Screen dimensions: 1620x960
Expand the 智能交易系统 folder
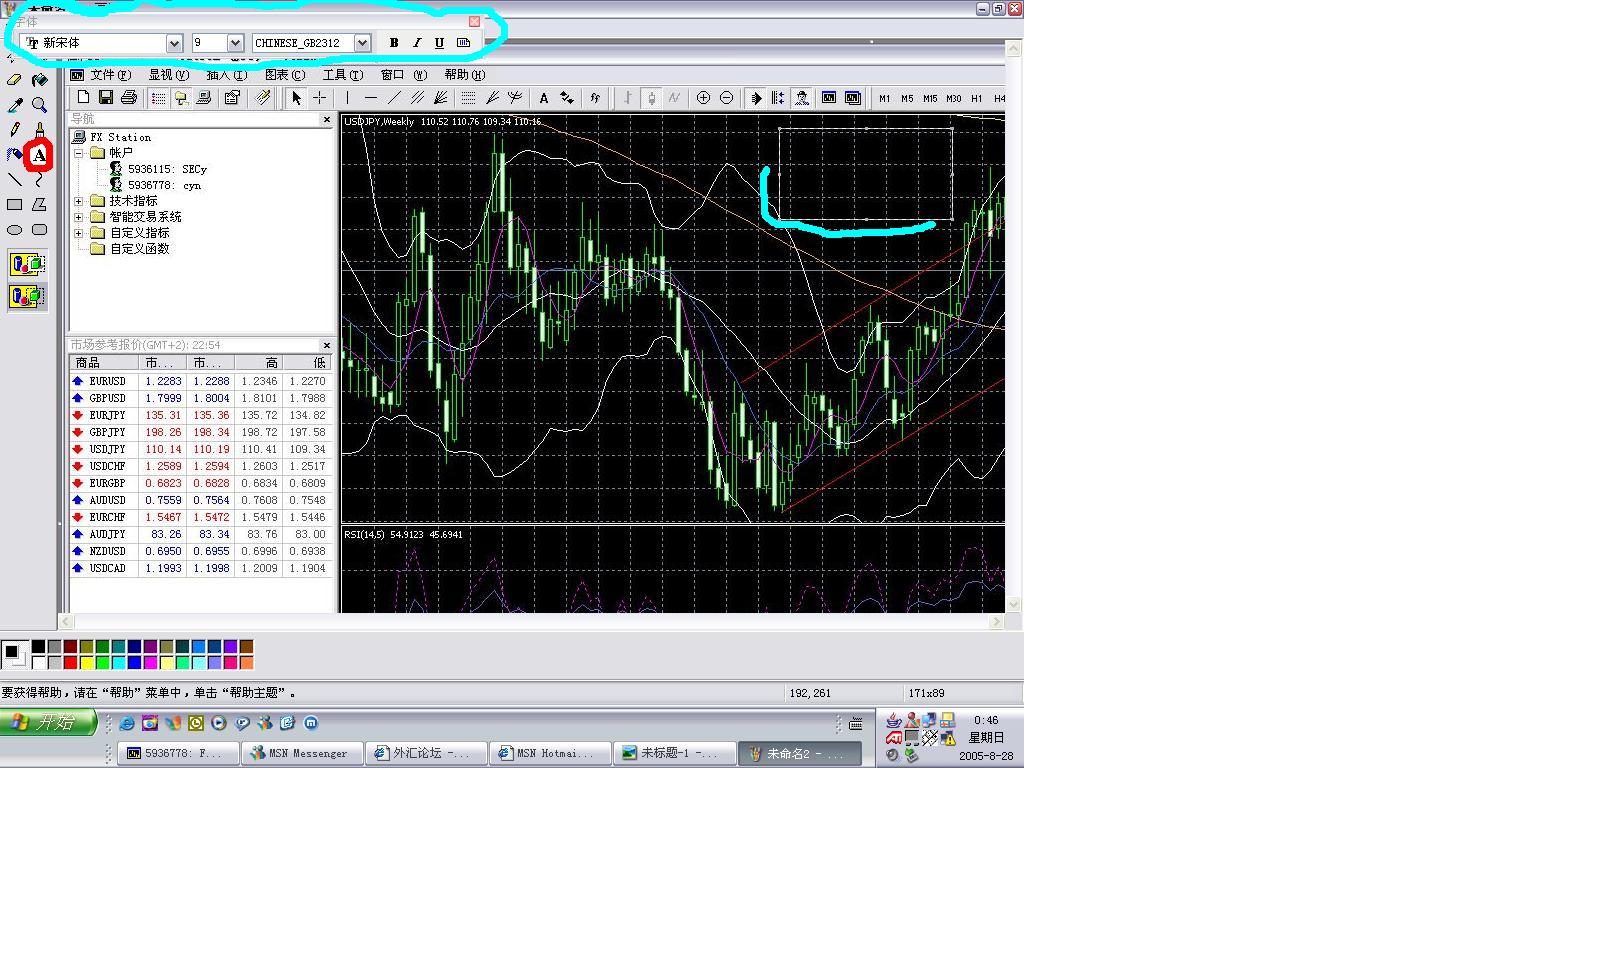click(x=79, y=217)
